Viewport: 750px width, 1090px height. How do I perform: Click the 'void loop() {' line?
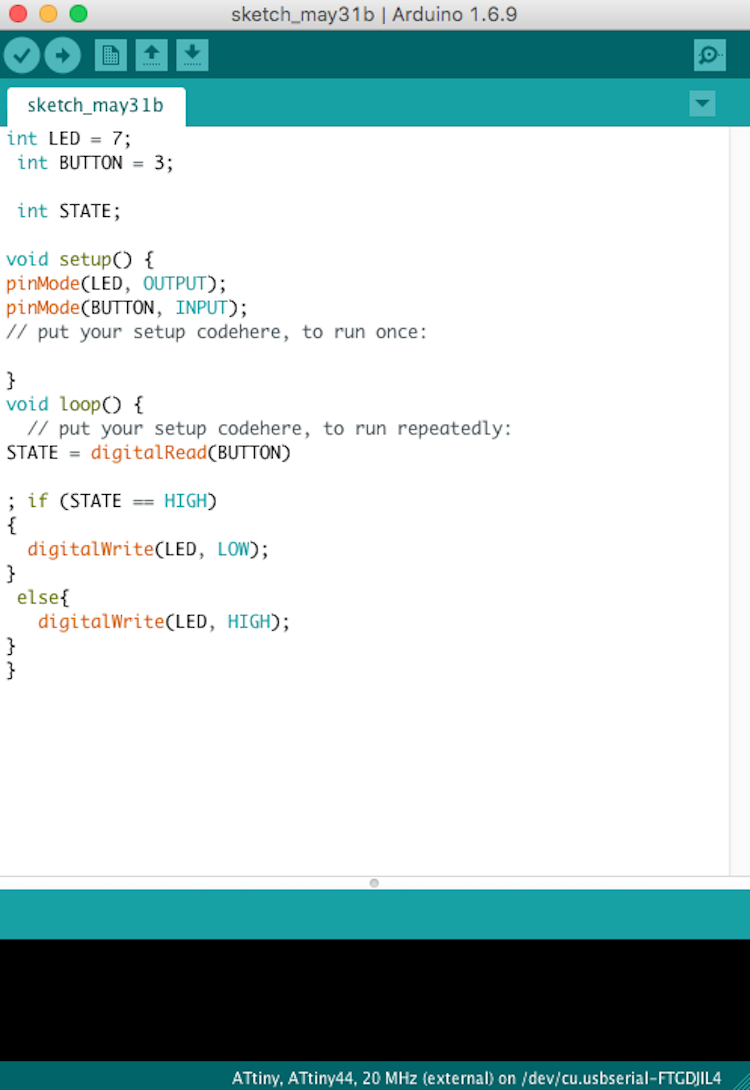[74, 404]
